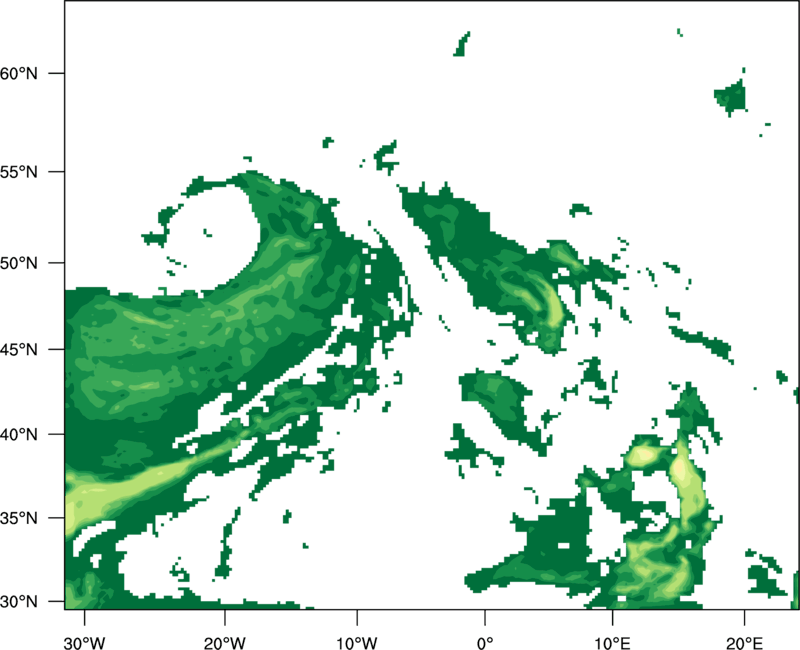Click the 60°N latitude label

click(19, 73)
